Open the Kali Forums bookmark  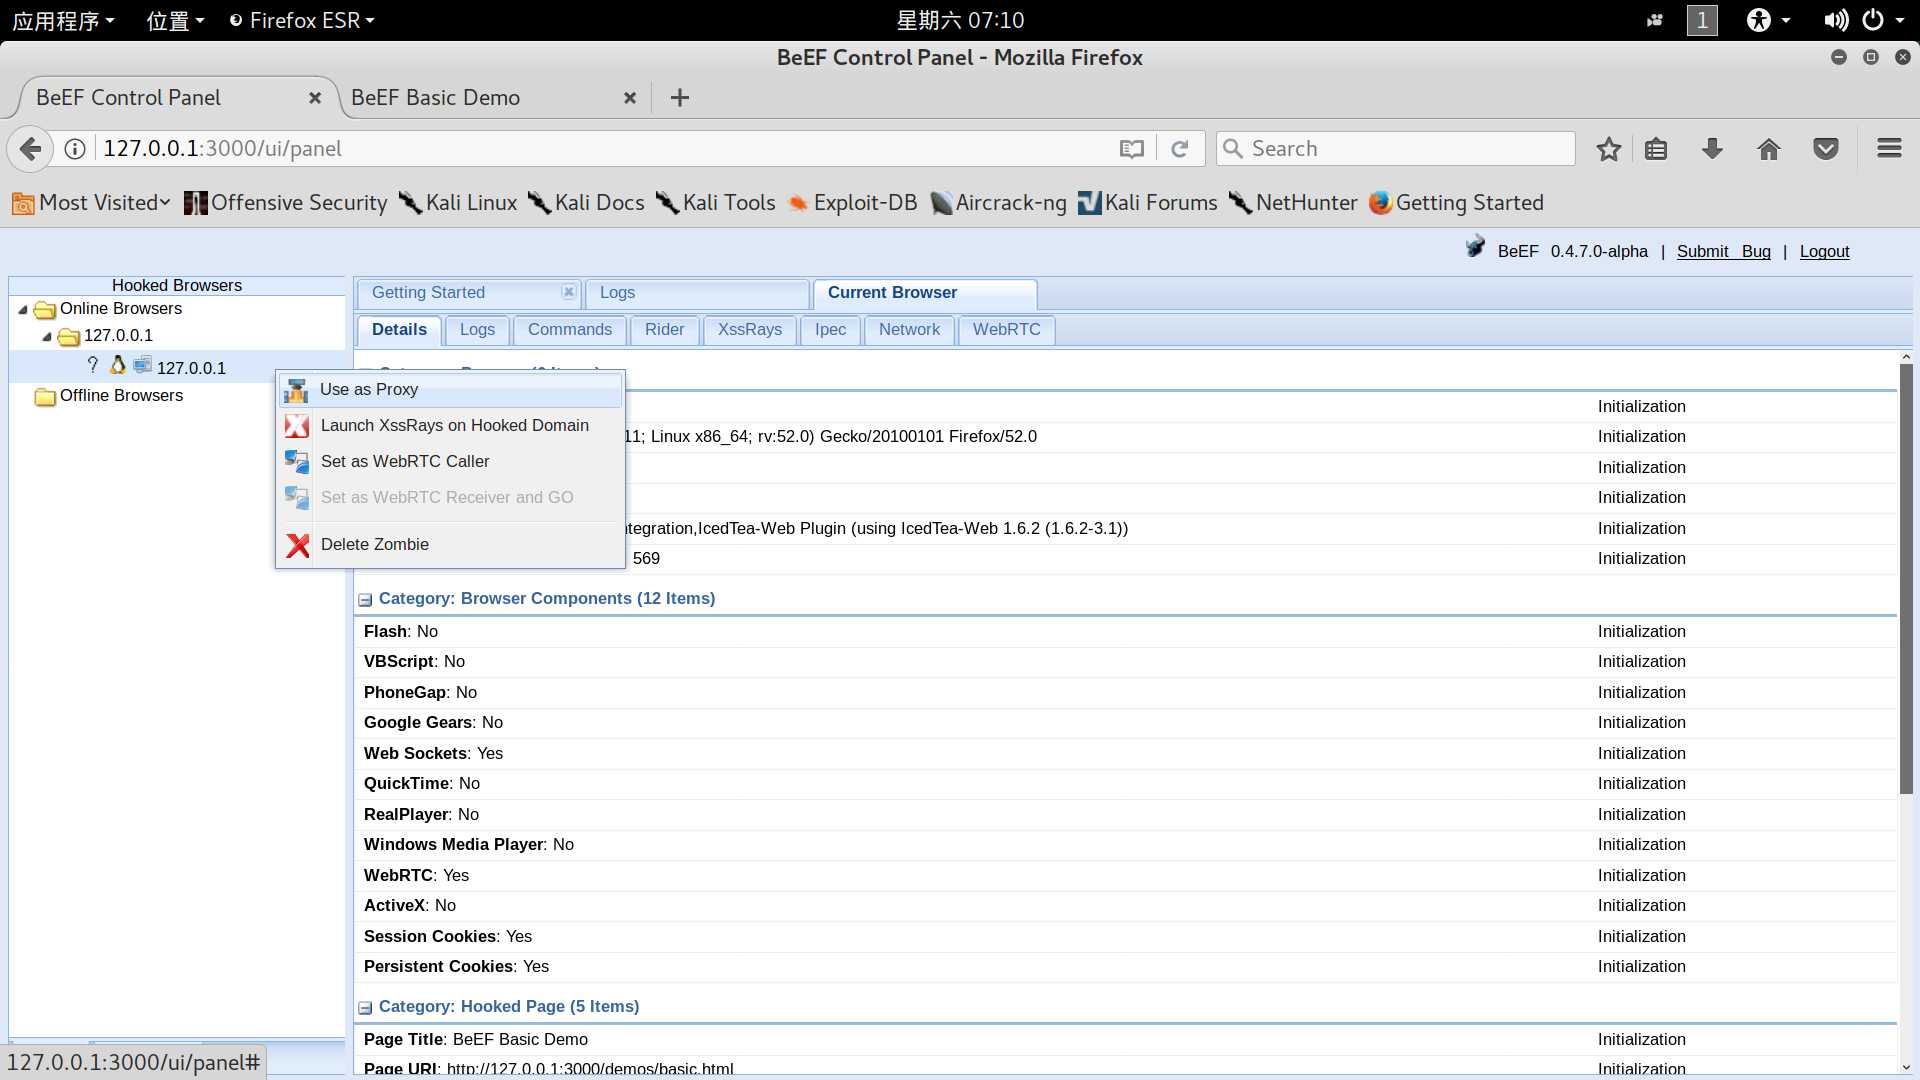1148,203
